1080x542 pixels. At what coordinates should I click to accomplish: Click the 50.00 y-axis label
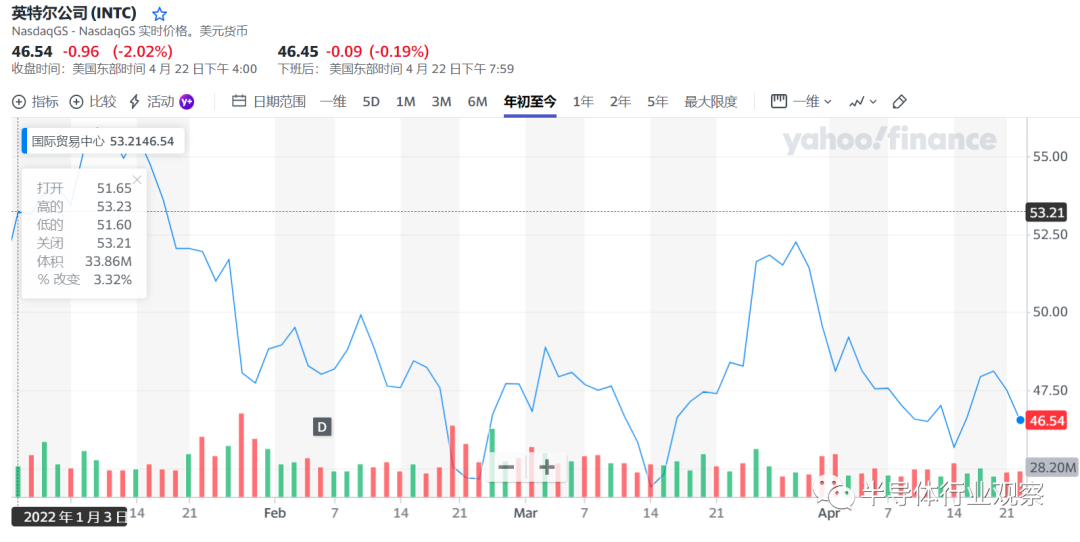pyautogui.click(x=1049, y=311)
